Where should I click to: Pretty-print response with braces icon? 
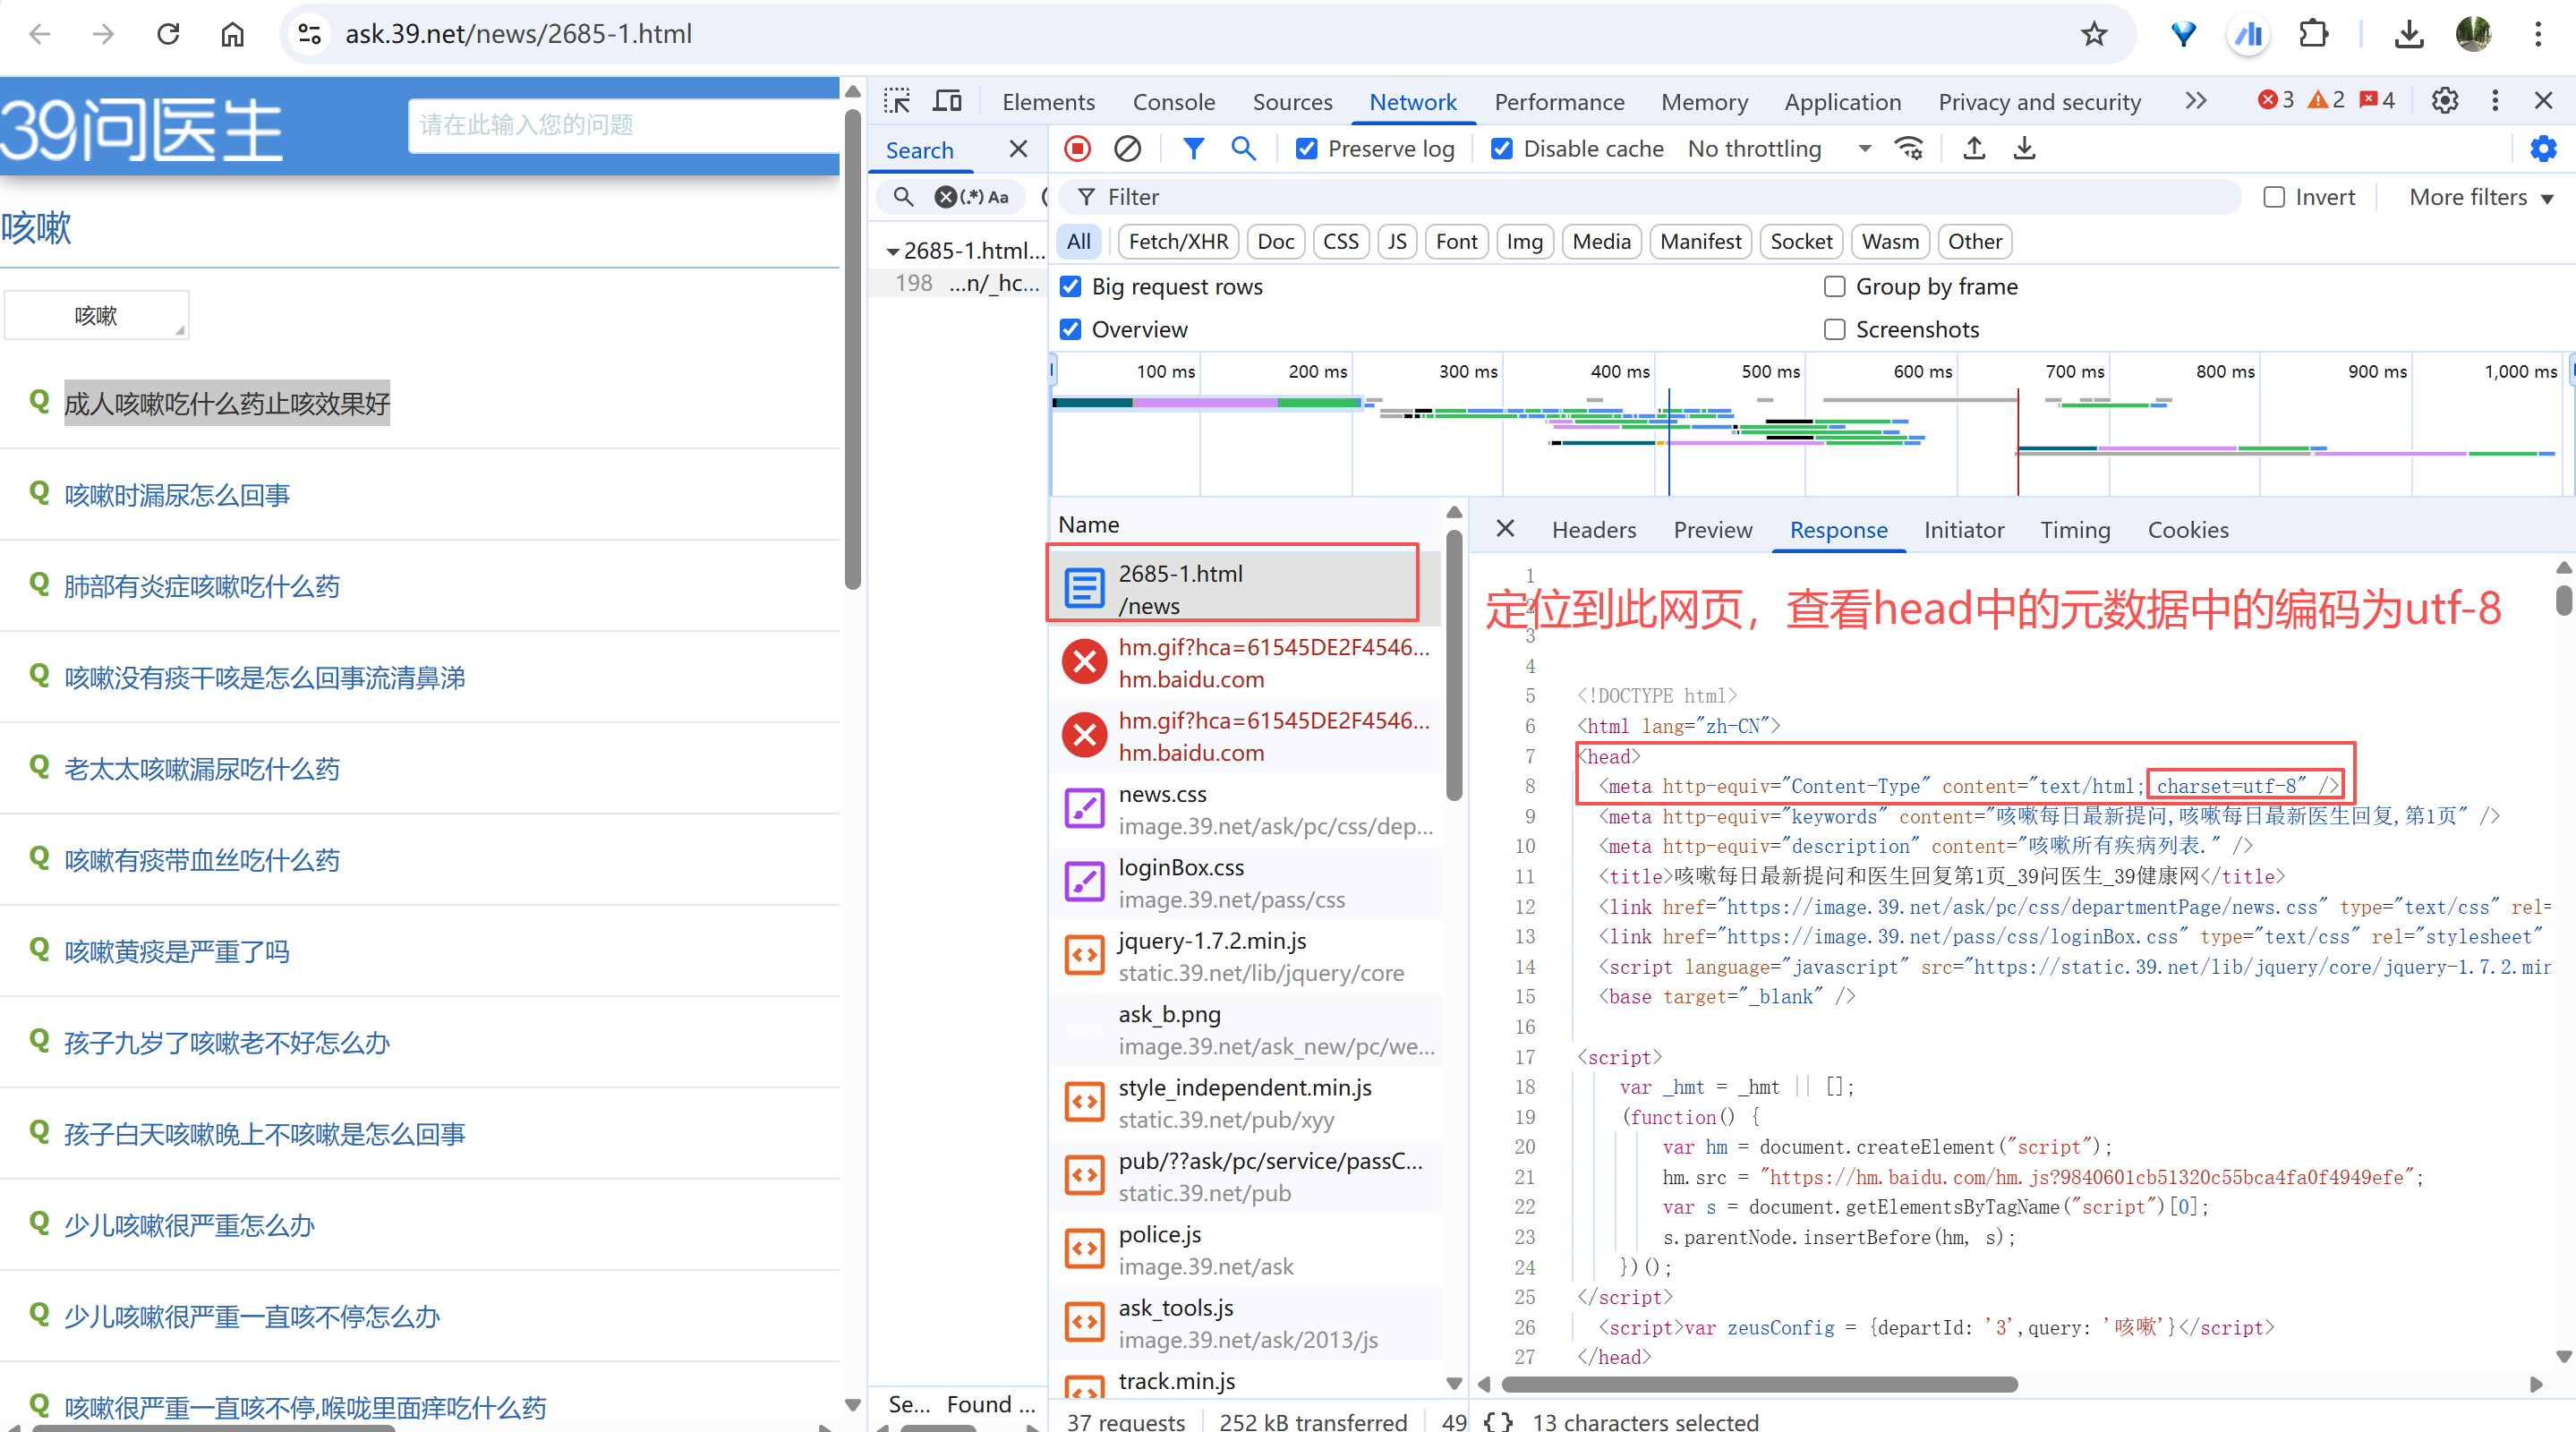point(1497,1420)
